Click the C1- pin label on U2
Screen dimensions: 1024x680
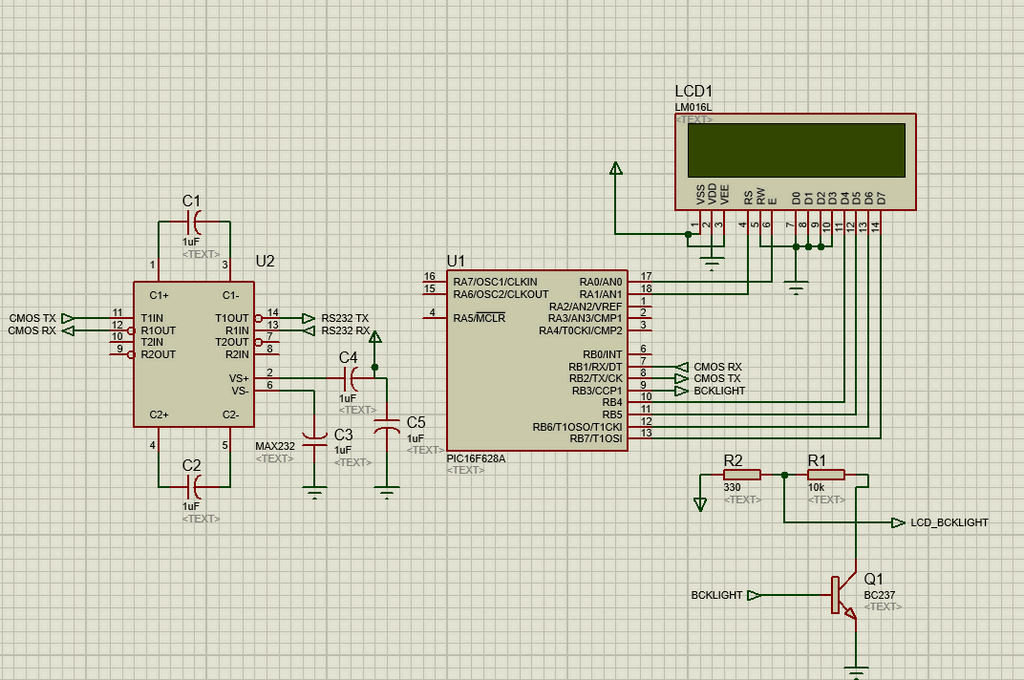[x=231, y=295]
